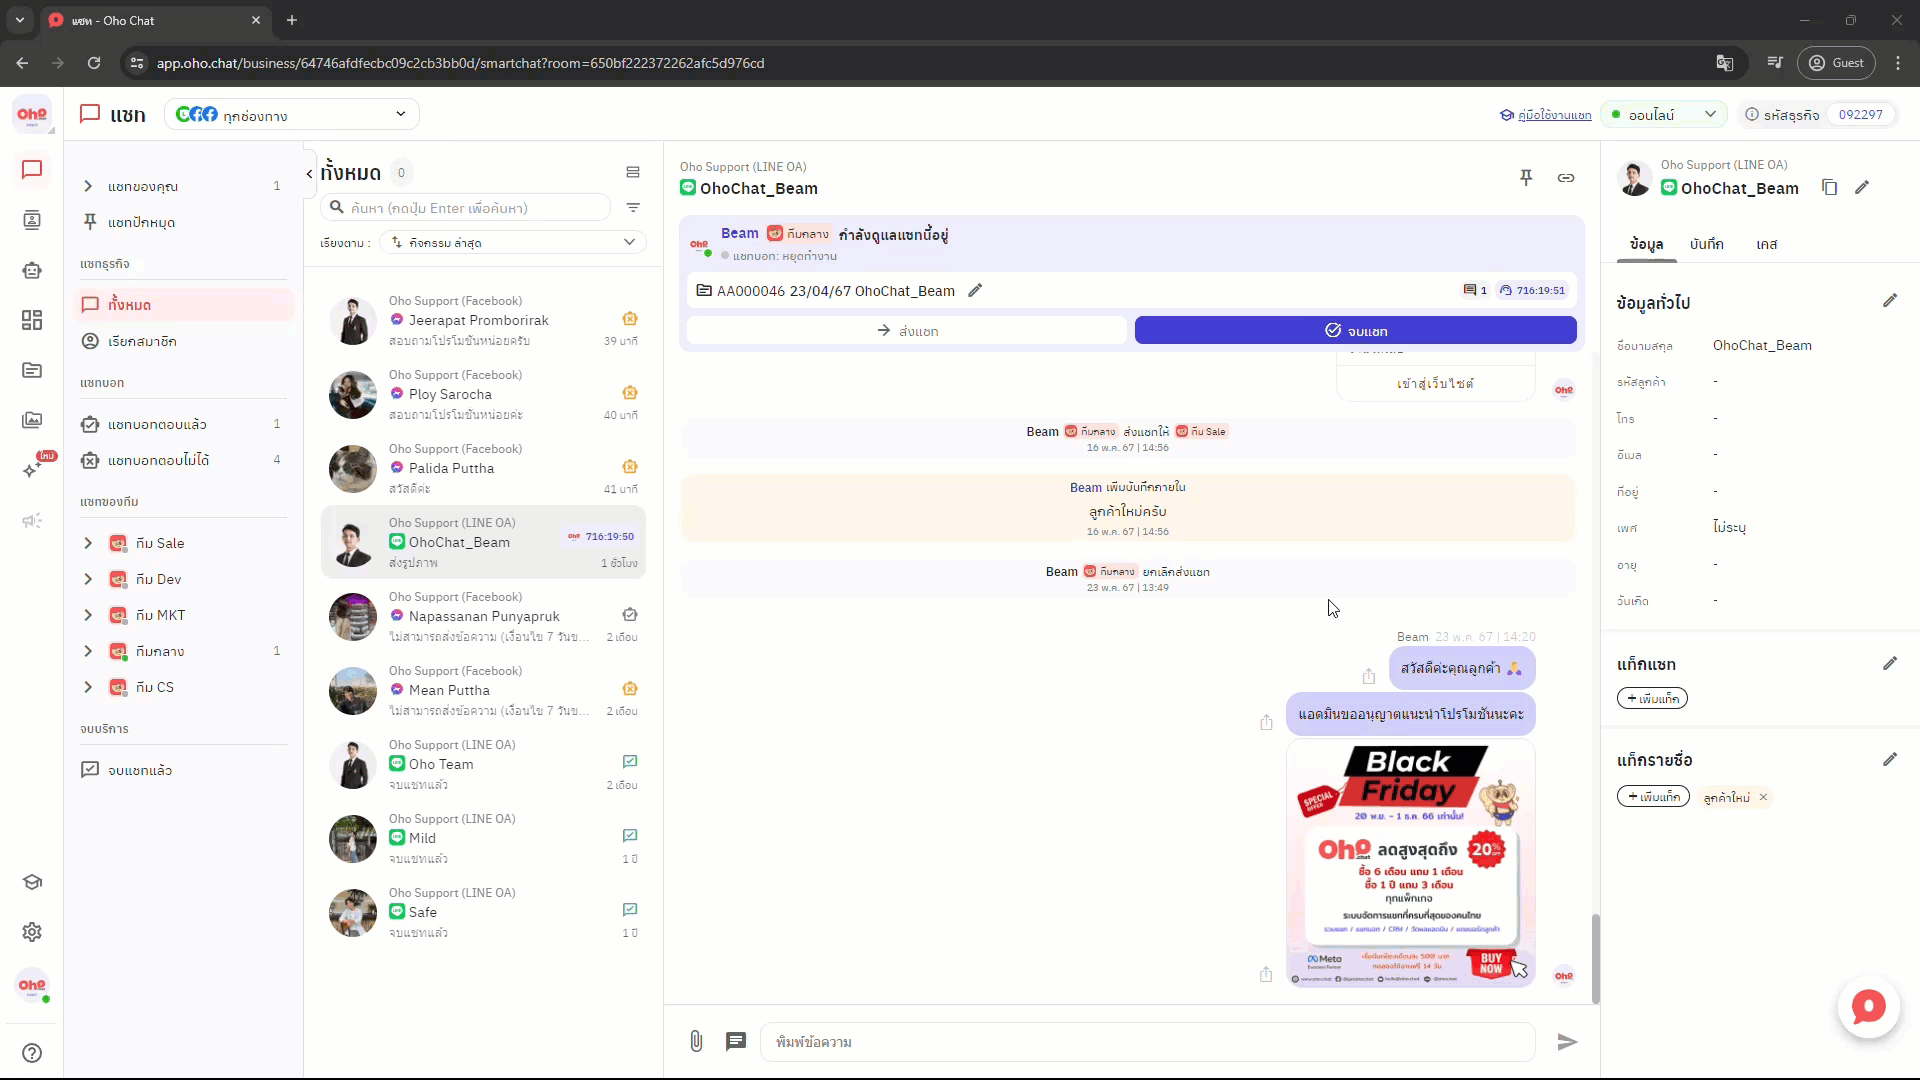Edit case title AA000046 pencil
Screen dimensions: 1920x1080
[975, 290]
